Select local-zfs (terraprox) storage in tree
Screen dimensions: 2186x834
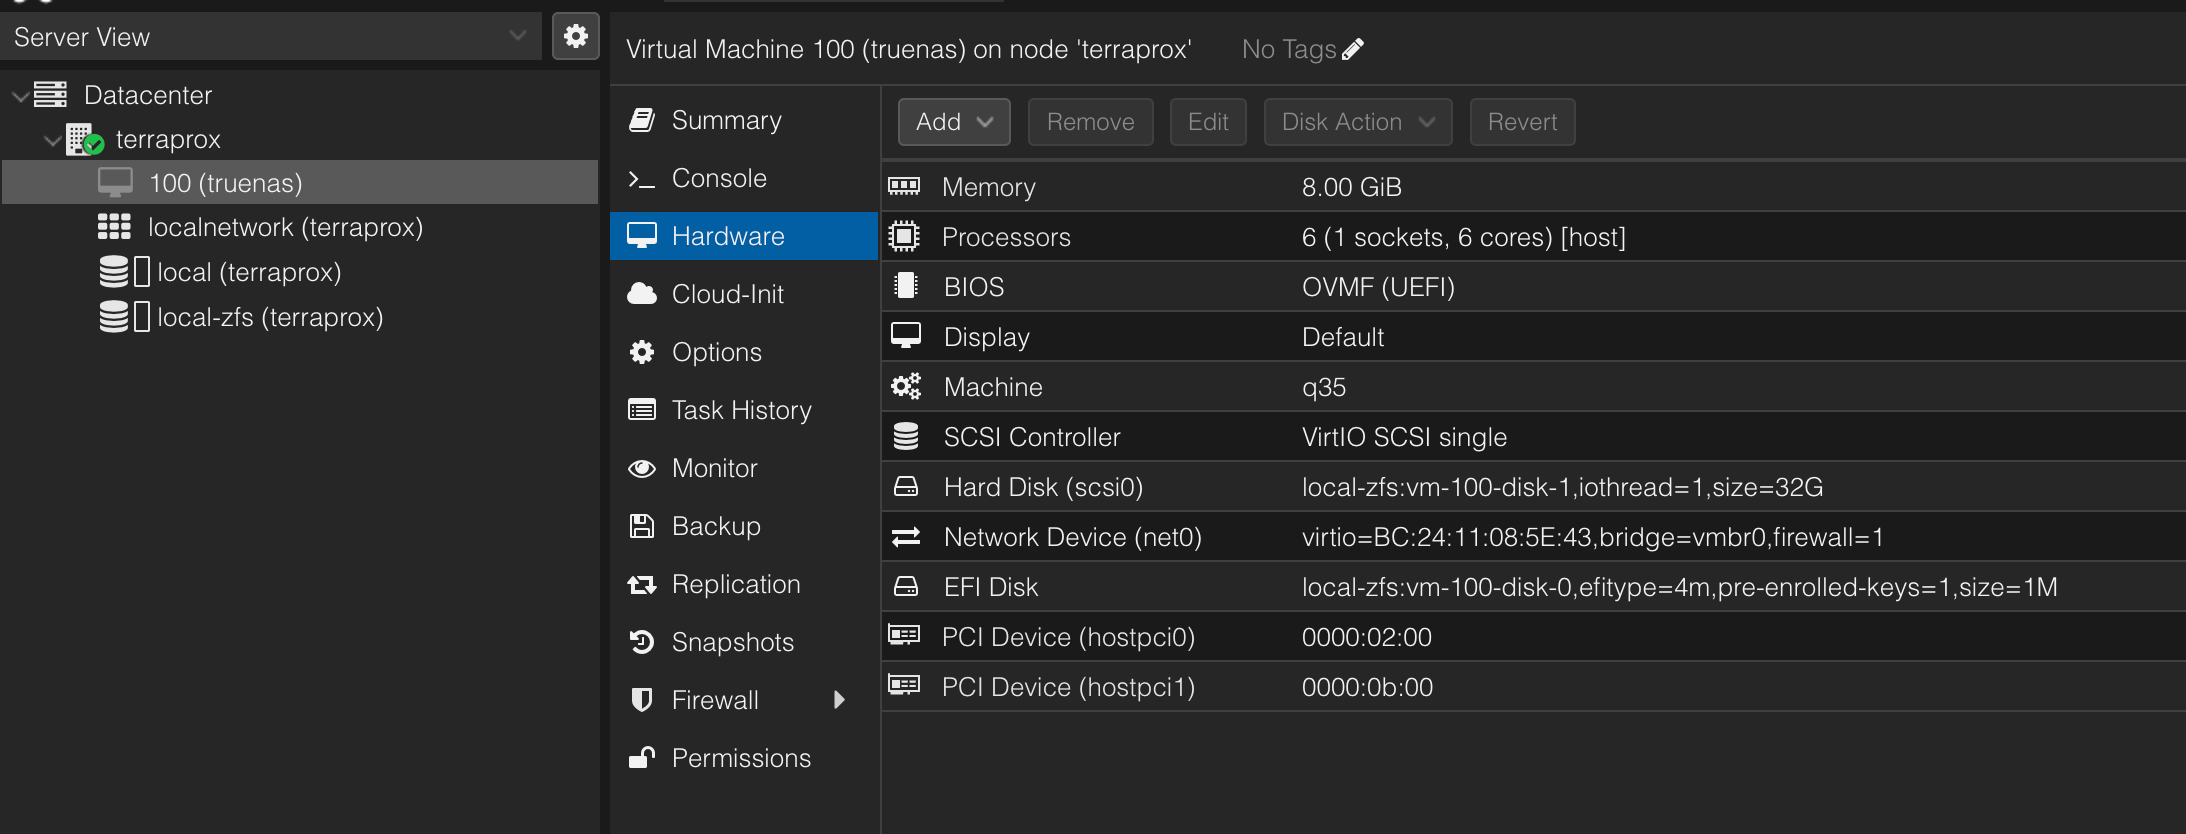click(x=270, y=317)
